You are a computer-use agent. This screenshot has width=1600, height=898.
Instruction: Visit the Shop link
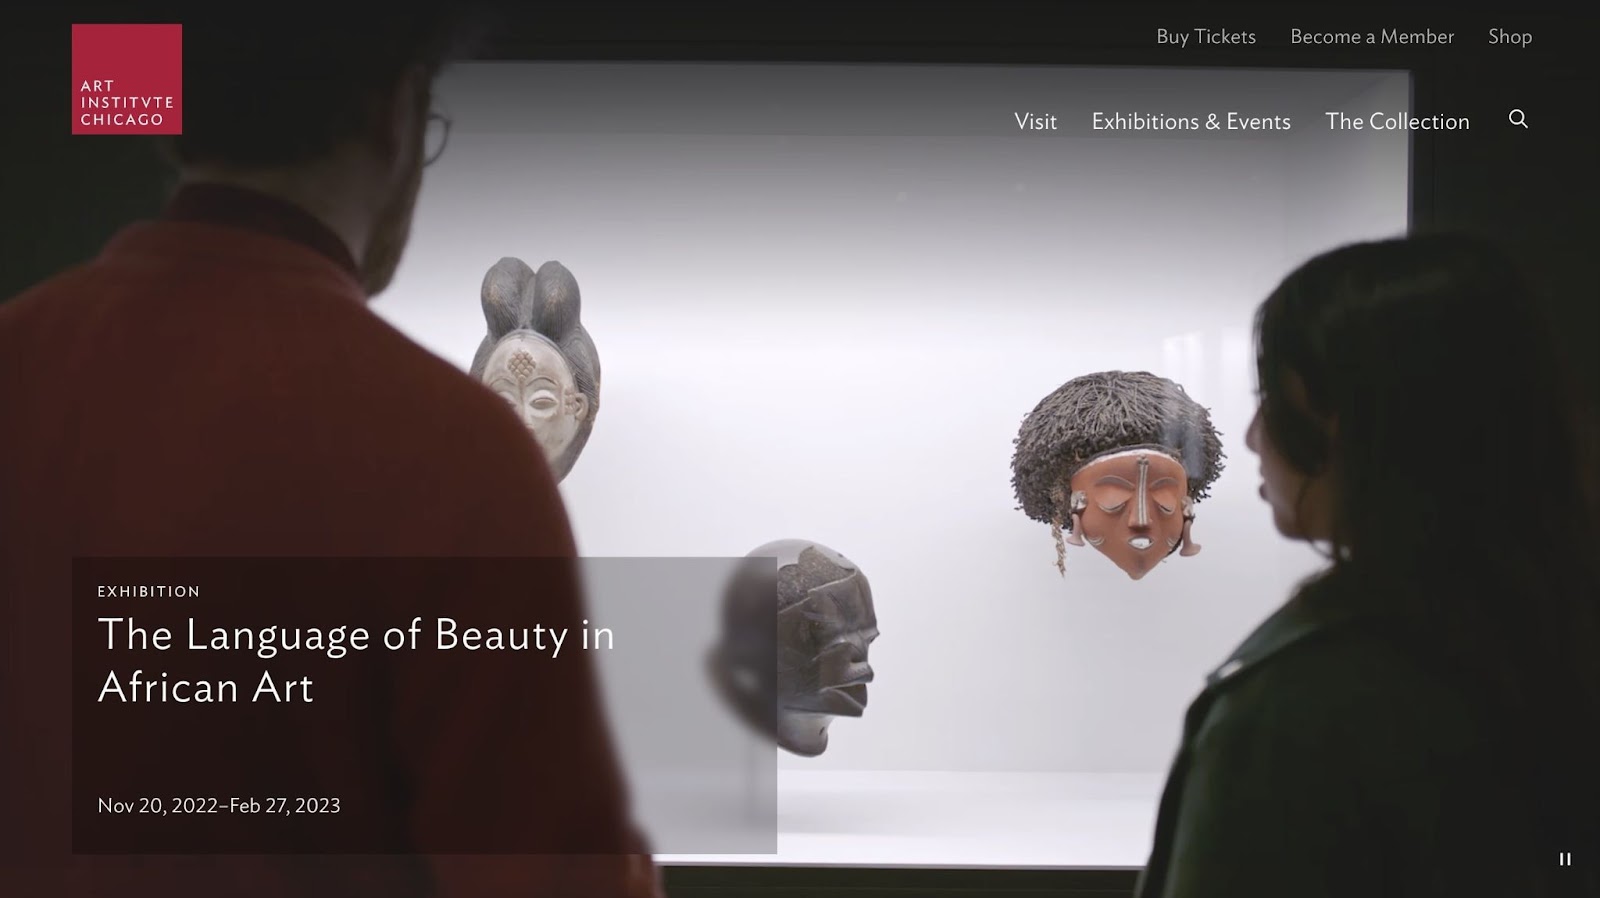[x=1510, y=36]
